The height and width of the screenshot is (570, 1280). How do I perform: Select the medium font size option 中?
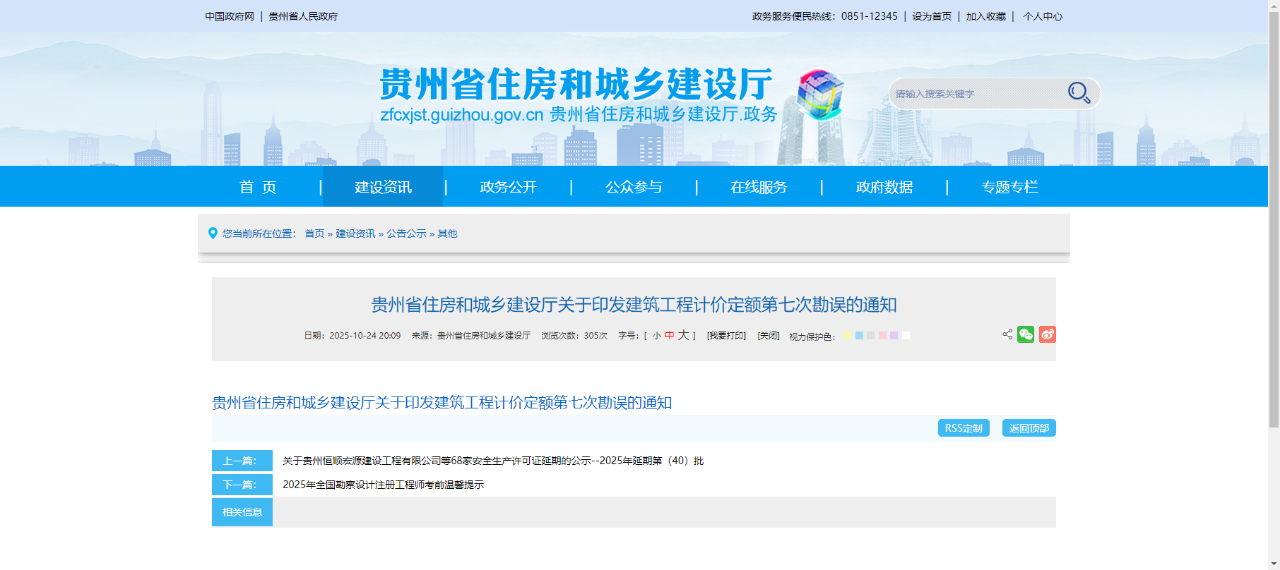pyautogui.click(x=670, y=336)
